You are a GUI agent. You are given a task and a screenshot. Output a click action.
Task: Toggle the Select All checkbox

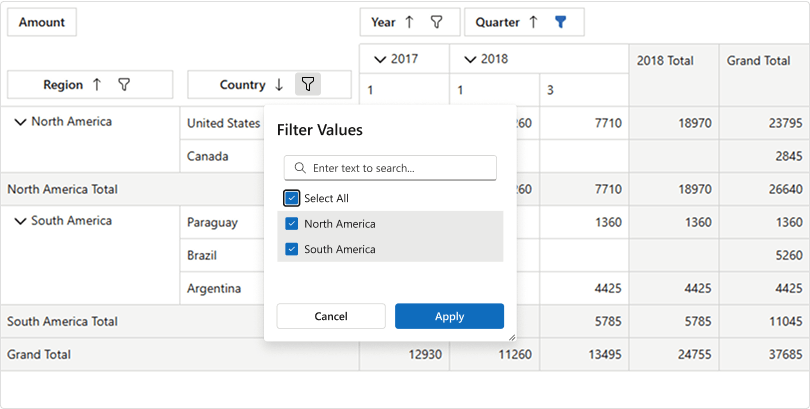[x=292, y=198]
